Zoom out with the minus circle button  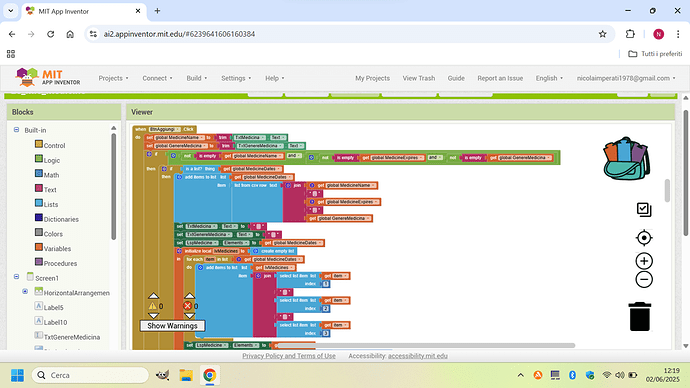[x=644, y=279]
